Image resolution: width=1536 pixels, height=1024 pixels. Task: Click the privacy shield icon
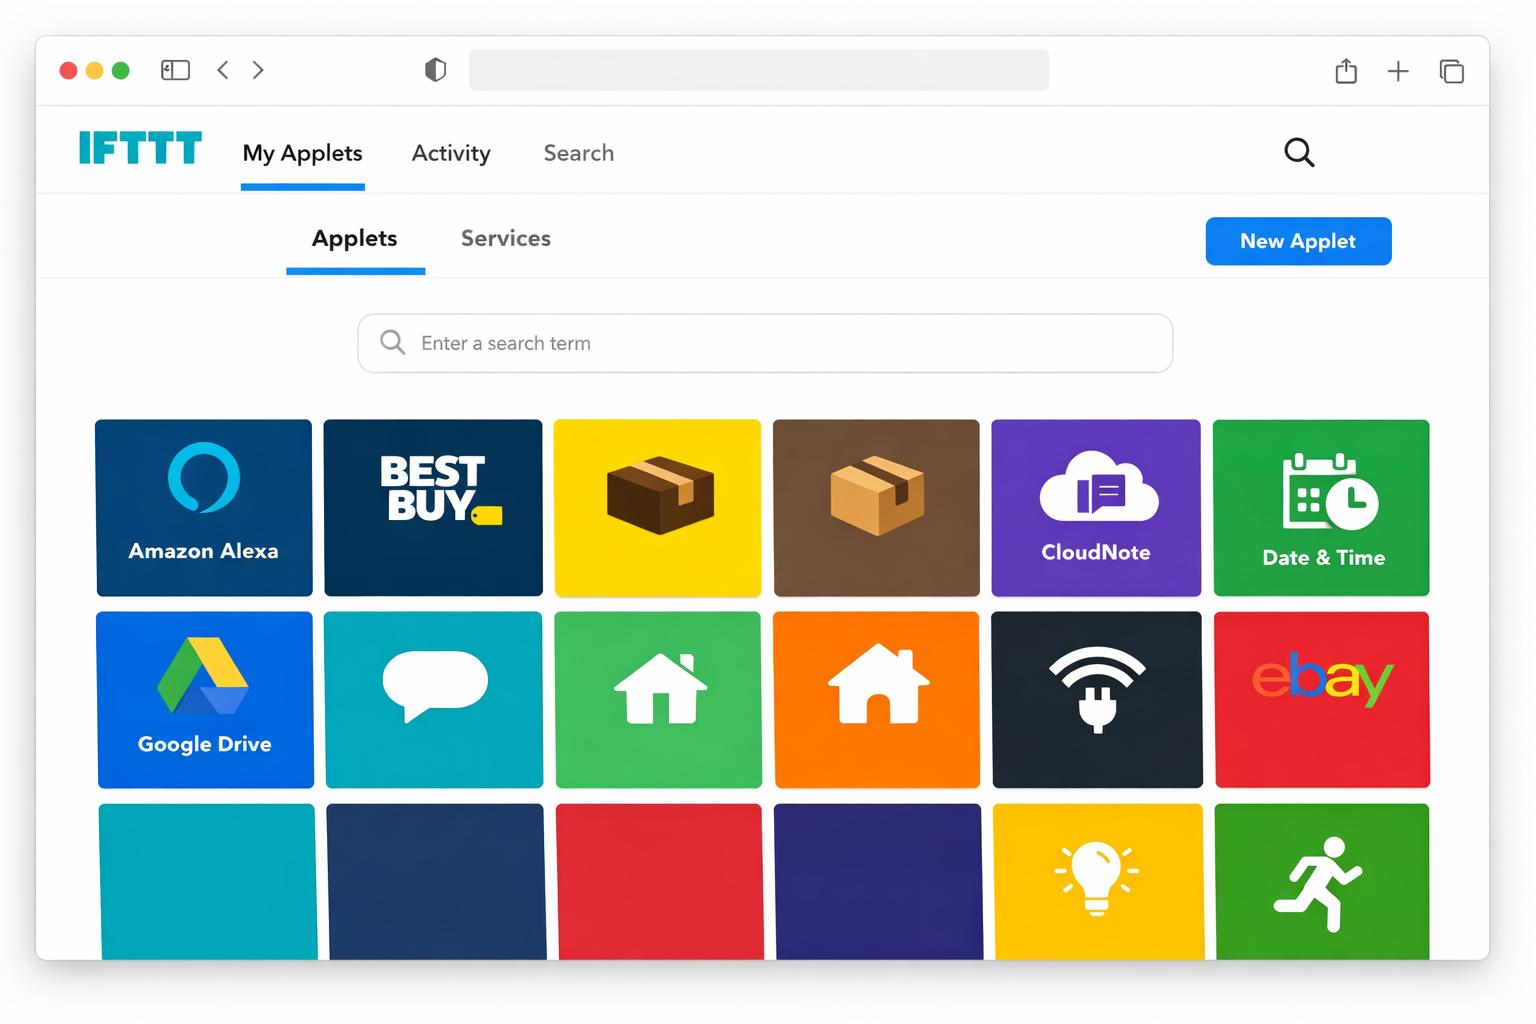coord(435,70)
